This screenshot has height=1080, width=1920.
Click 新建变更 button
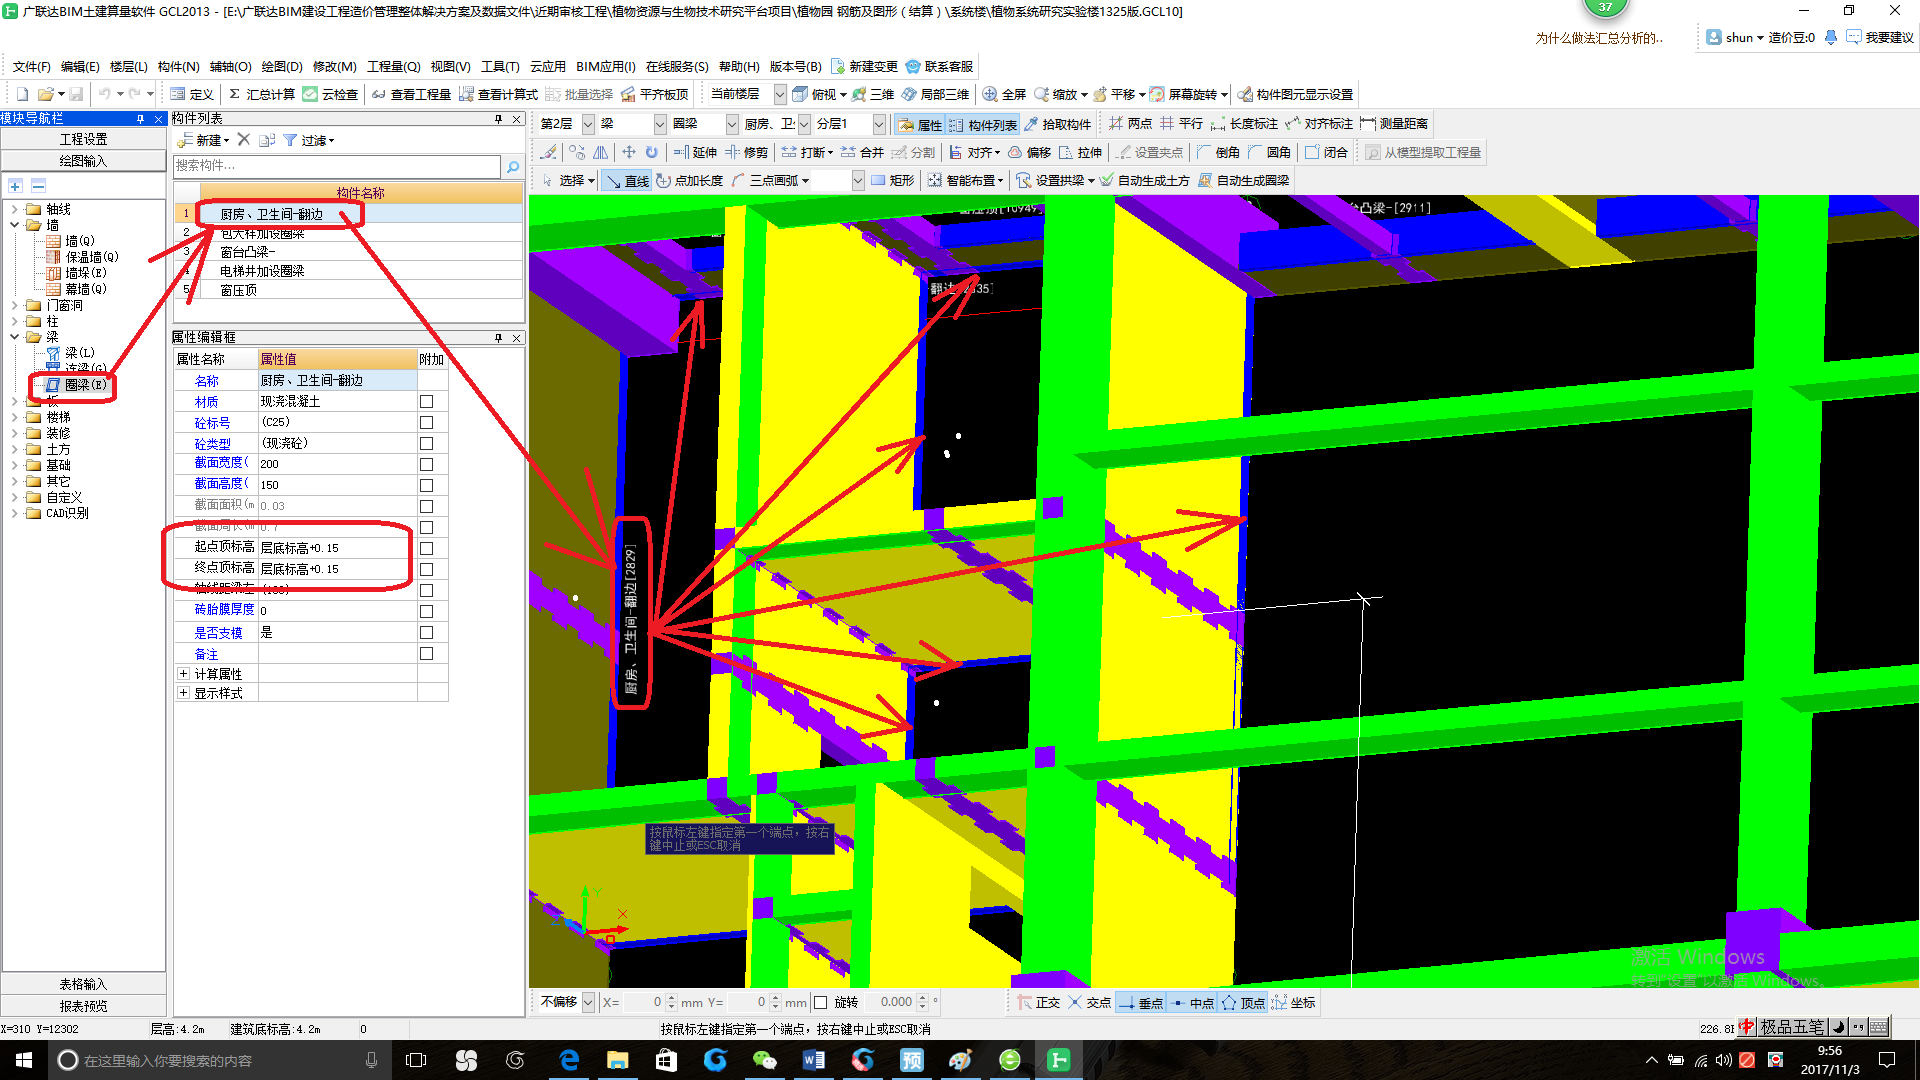coord(864,67)
